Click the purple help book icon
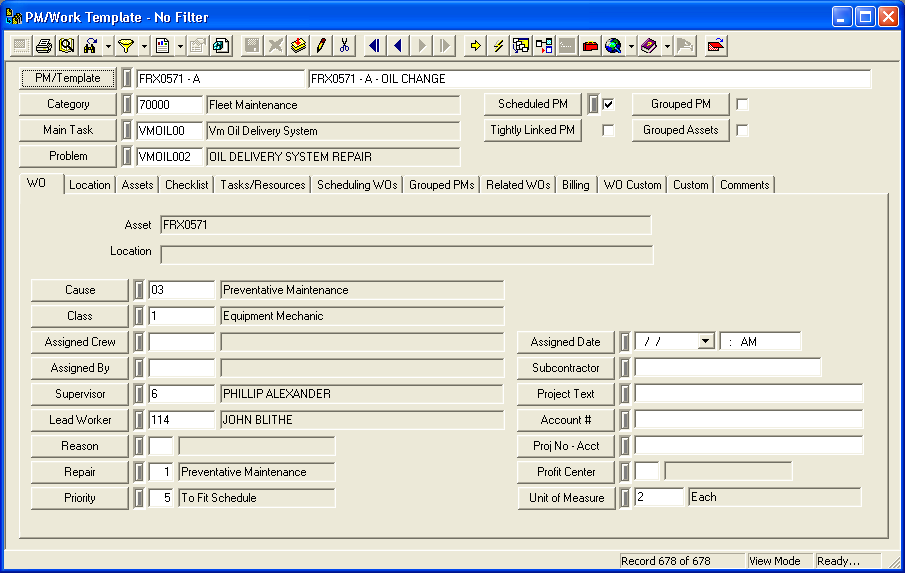Viewport: 905px width, 573px height. [649, 46]
